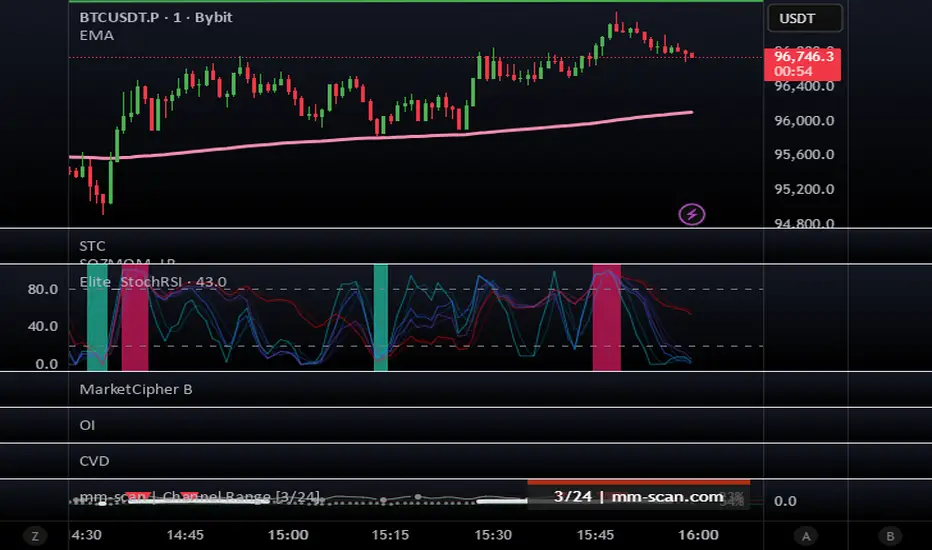
Task: Select the EMA indicator label
Action: pyautogui.click(x=96, y=35)
